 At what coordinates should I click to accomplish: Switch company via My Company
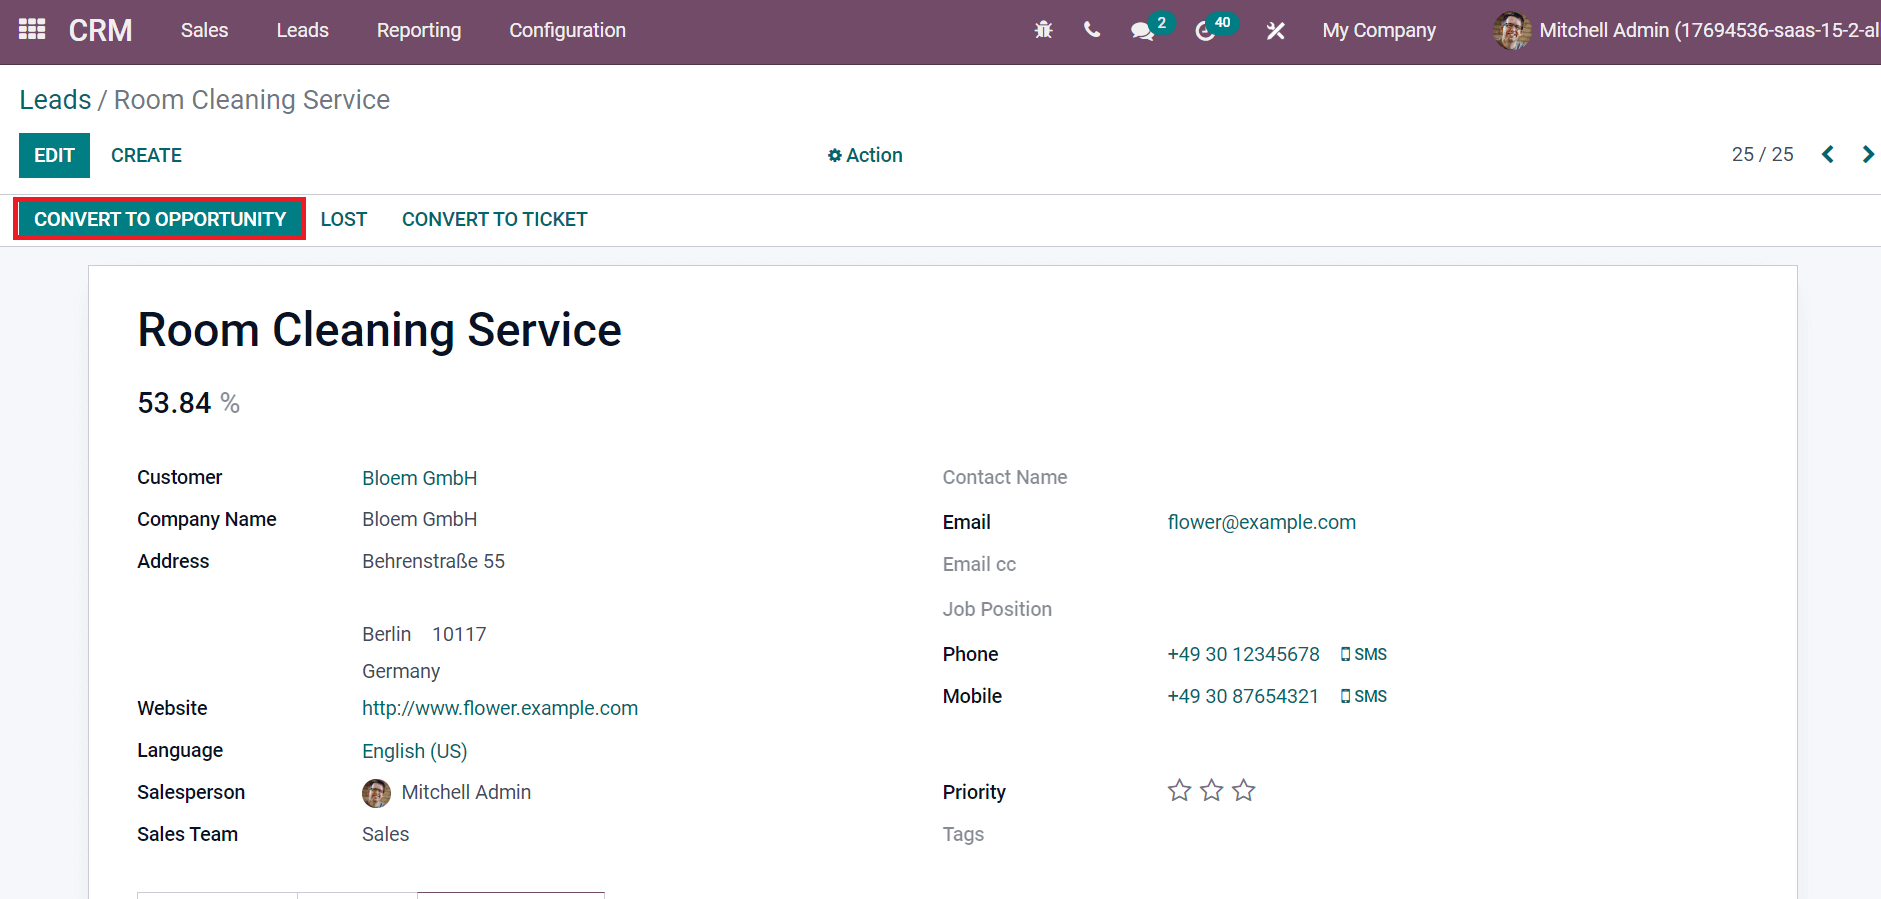[x=1378, y=30]
